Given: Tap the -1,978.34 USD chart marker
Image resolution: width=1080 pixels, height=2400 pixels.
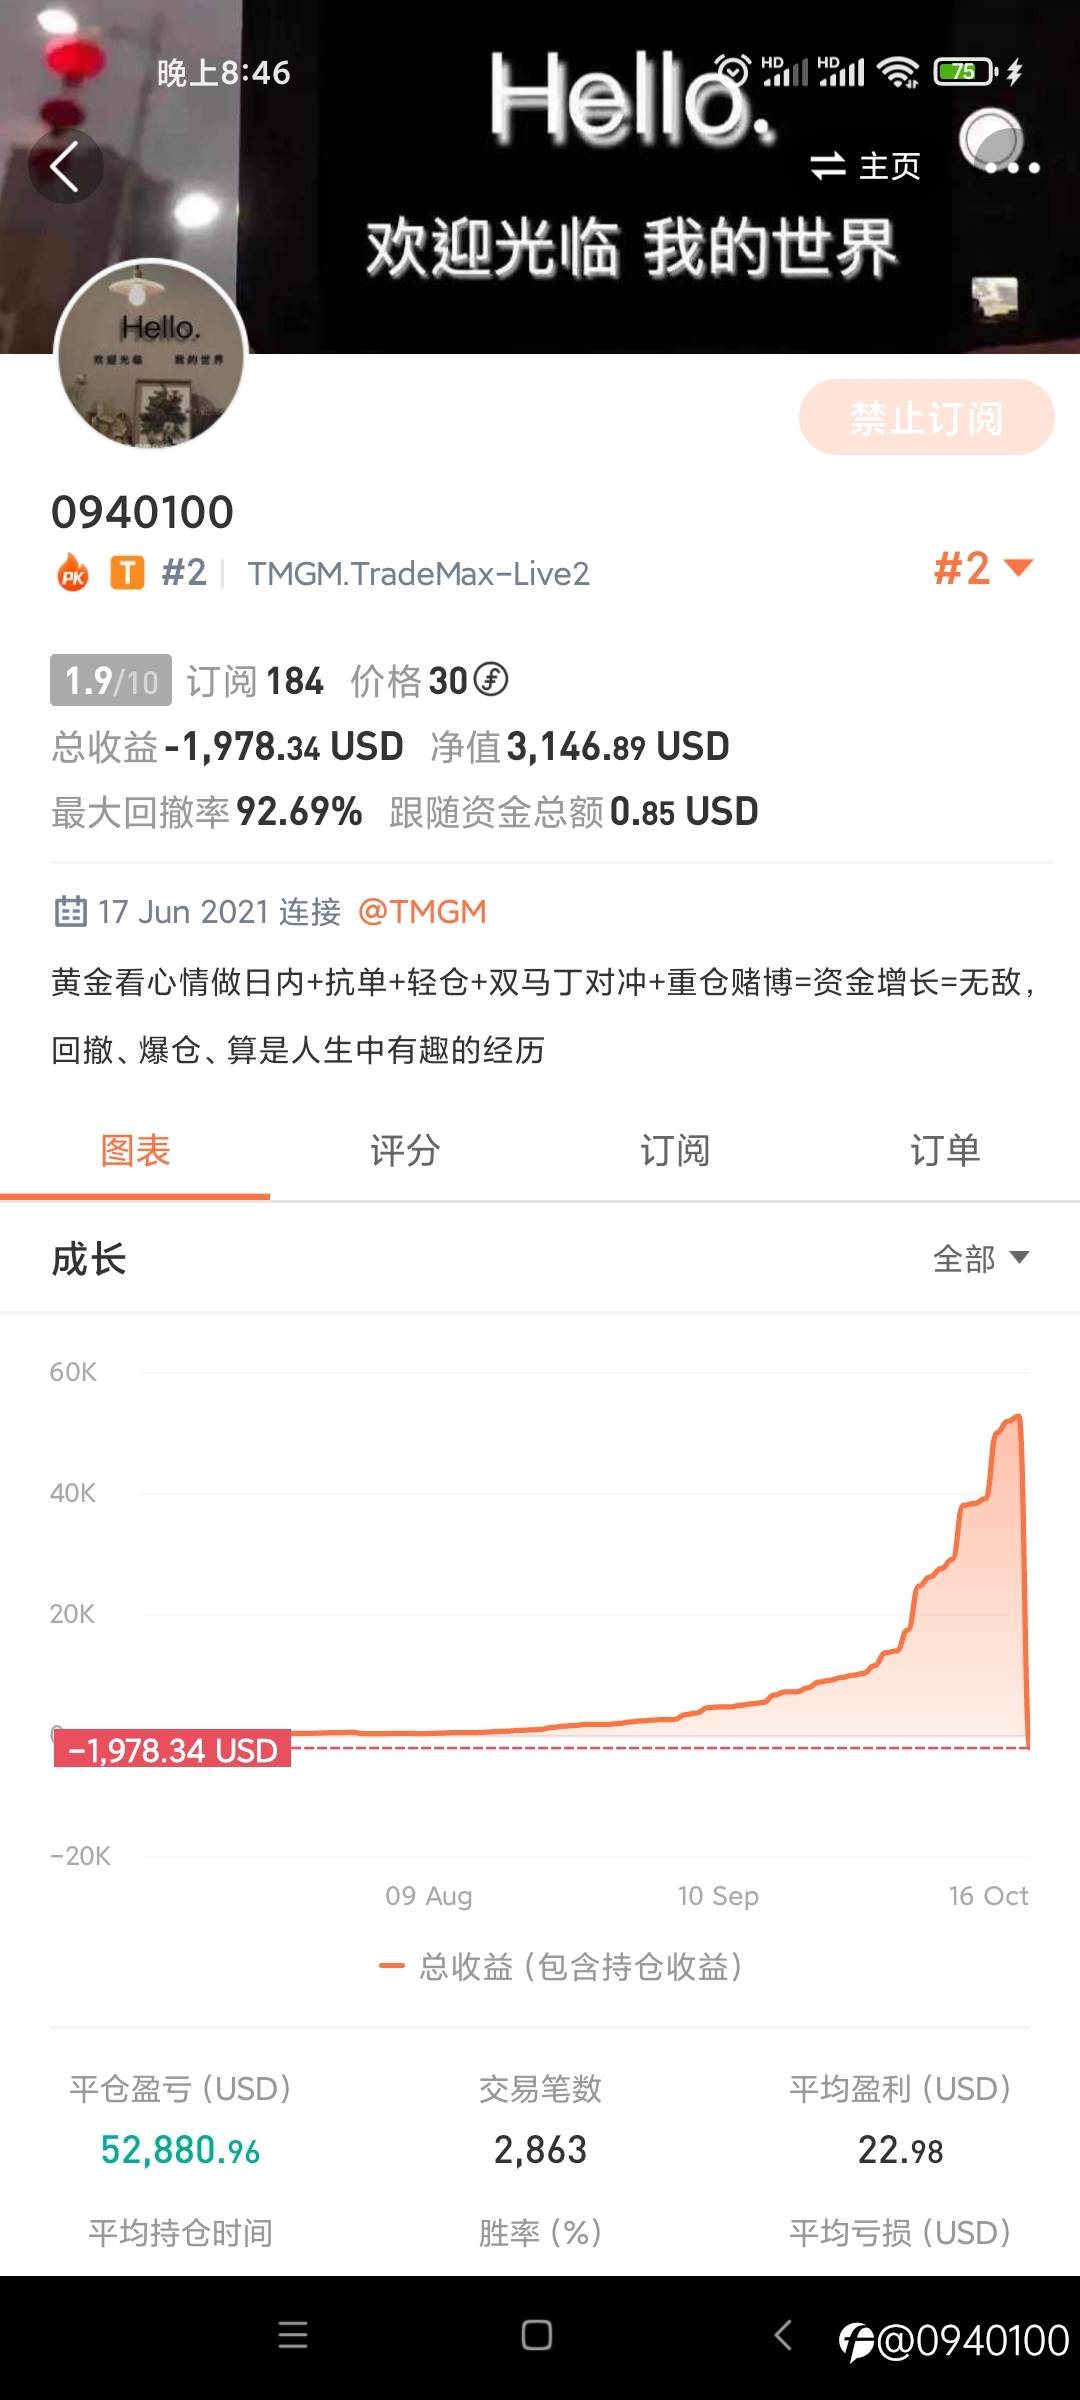Looking at the screenshot, I should 172,1750.
